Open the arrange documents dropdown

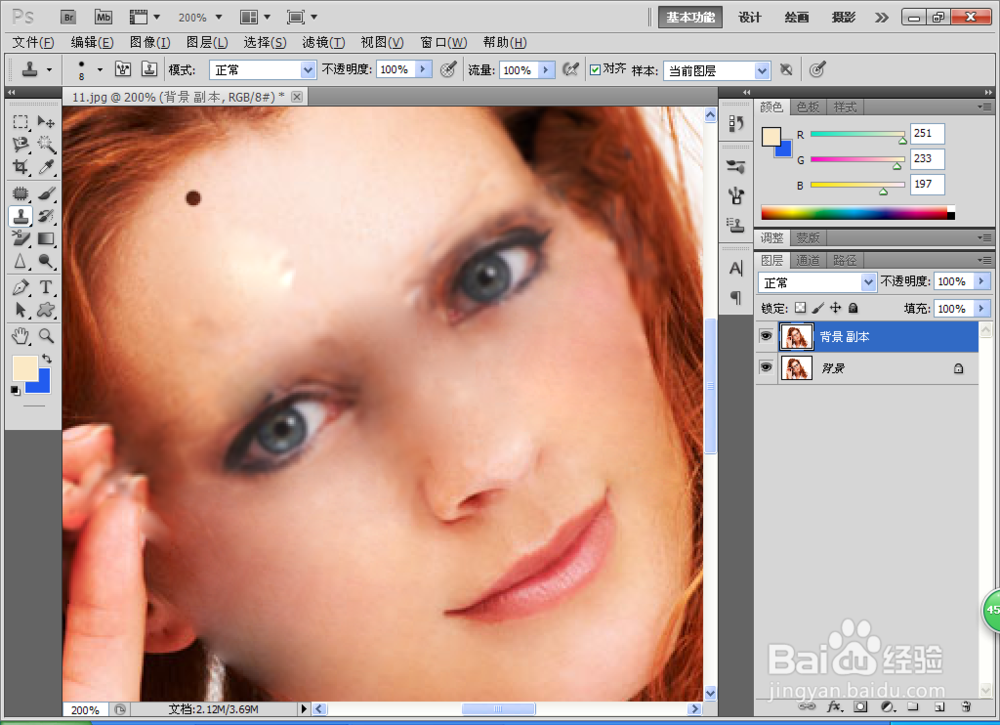click(255, 17)
